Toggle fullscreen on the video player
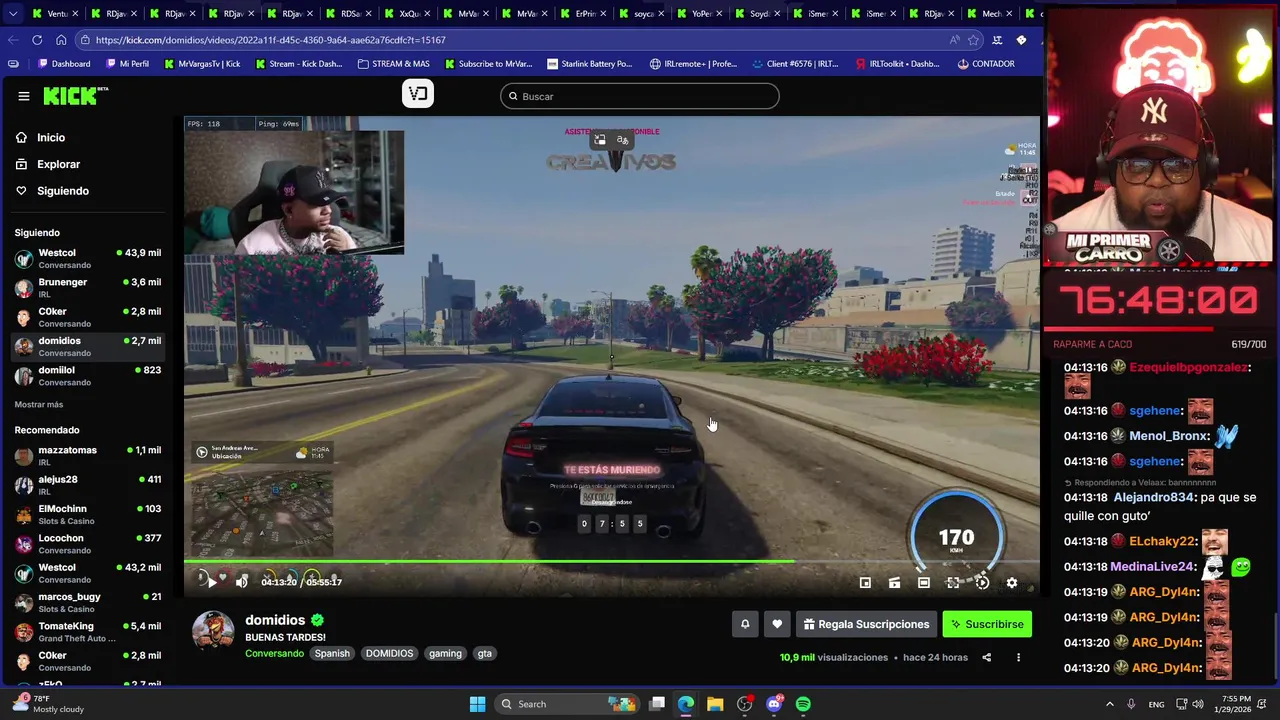This screenshot has height=720, width=1280. (953, 583)
